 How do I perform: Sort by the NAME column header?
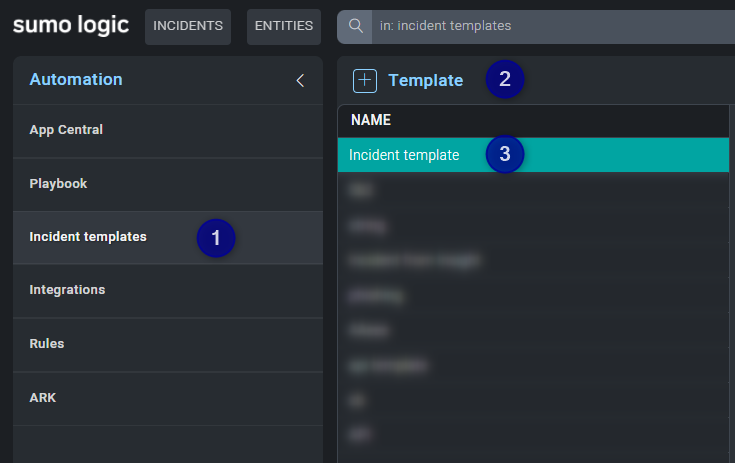(x=370, y=120)
